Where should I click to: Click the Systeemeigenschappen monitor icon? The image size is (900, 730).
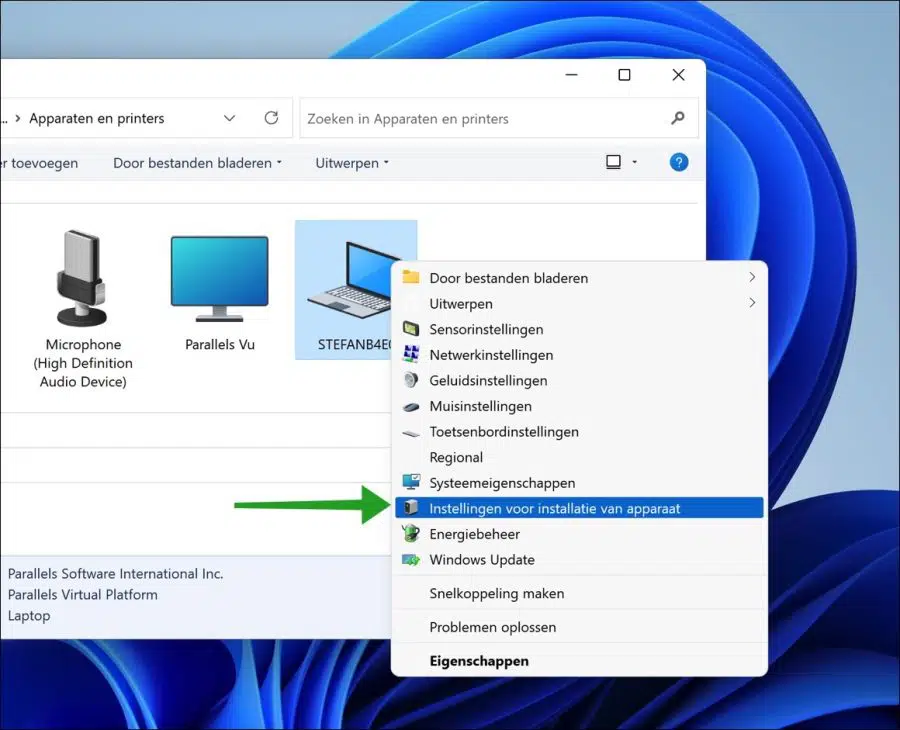[x=410, y=482]
